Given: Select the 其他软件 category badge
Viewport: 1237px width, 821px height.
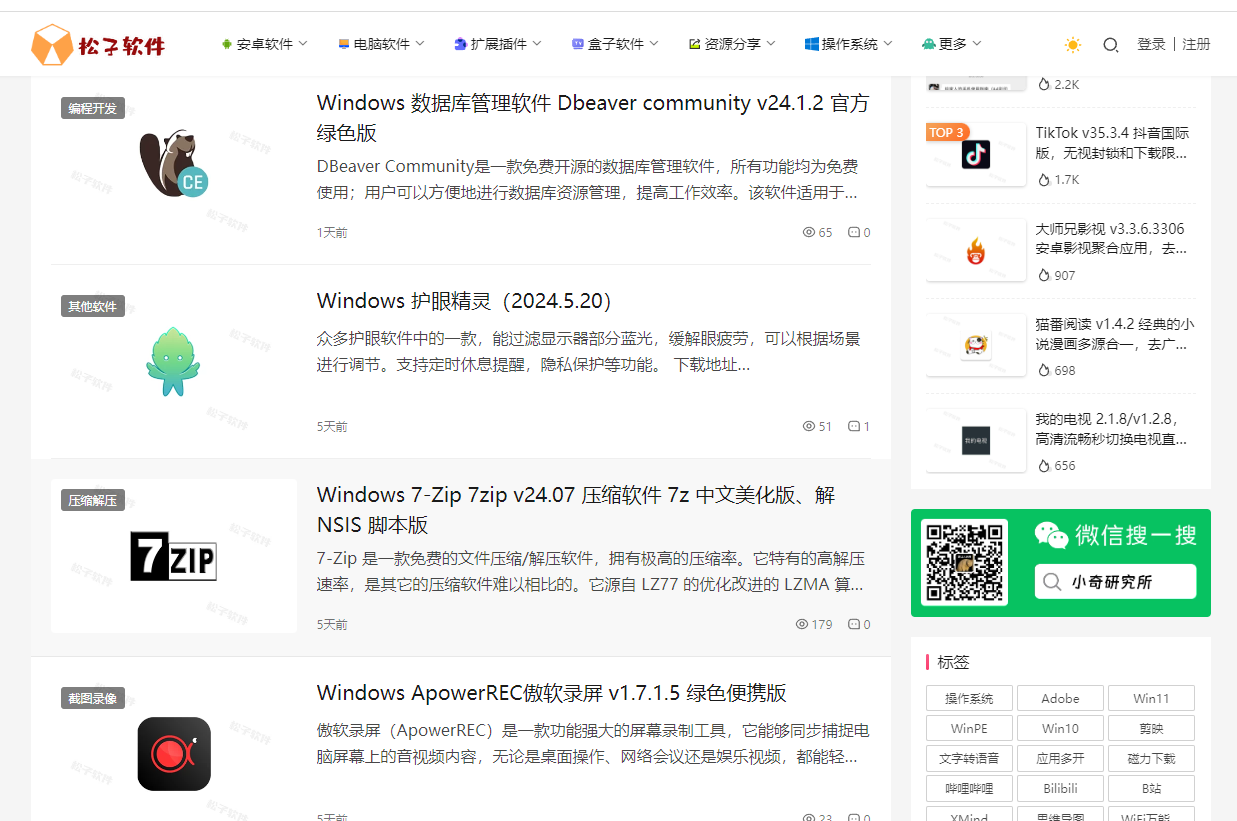Looking at the screenshot, I should tap(93, 306).
